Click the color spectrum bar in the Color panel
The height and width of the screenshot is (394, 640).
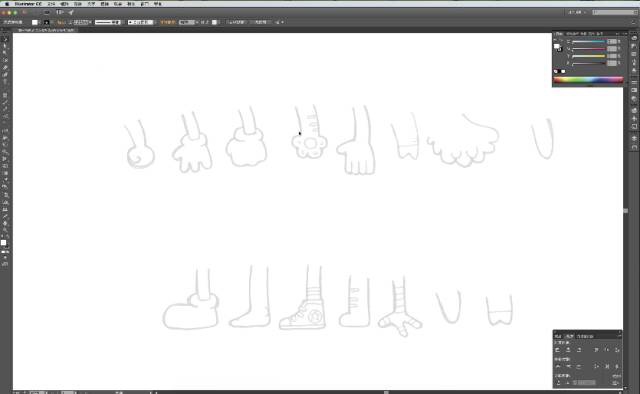coord(588,80)
